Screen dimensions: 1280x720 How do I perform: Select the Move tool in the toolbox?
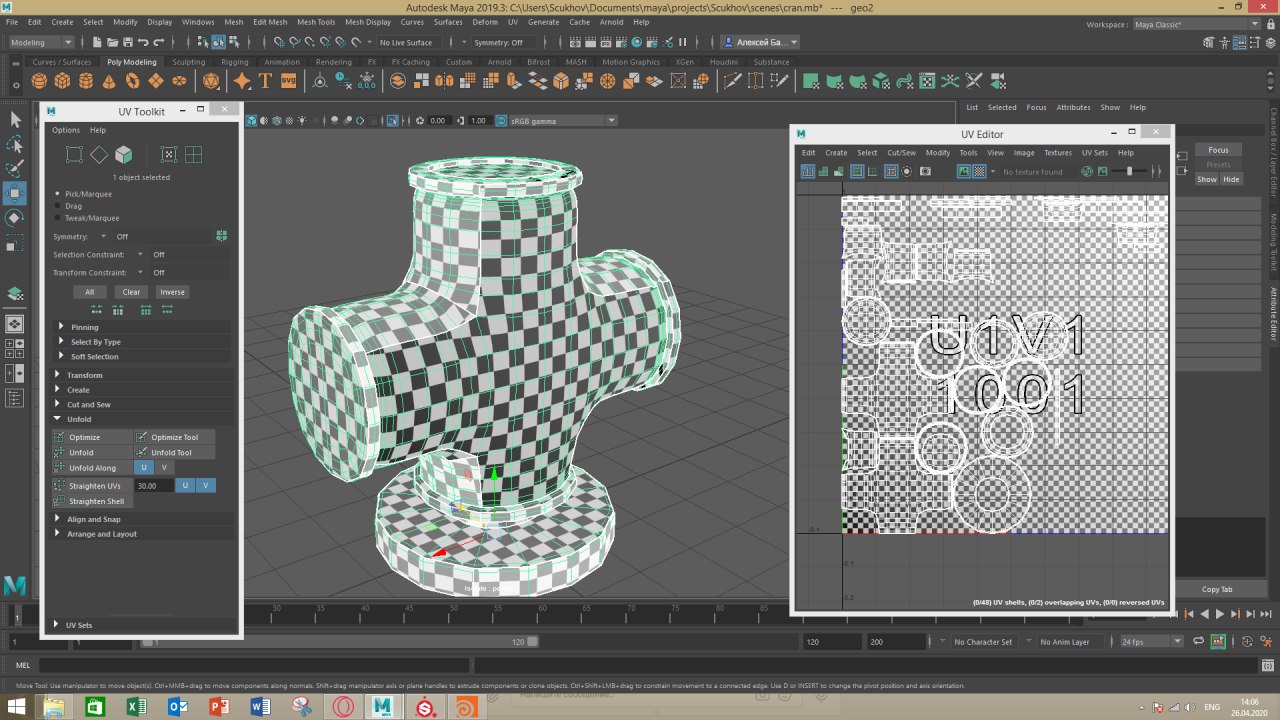(15, 193)
